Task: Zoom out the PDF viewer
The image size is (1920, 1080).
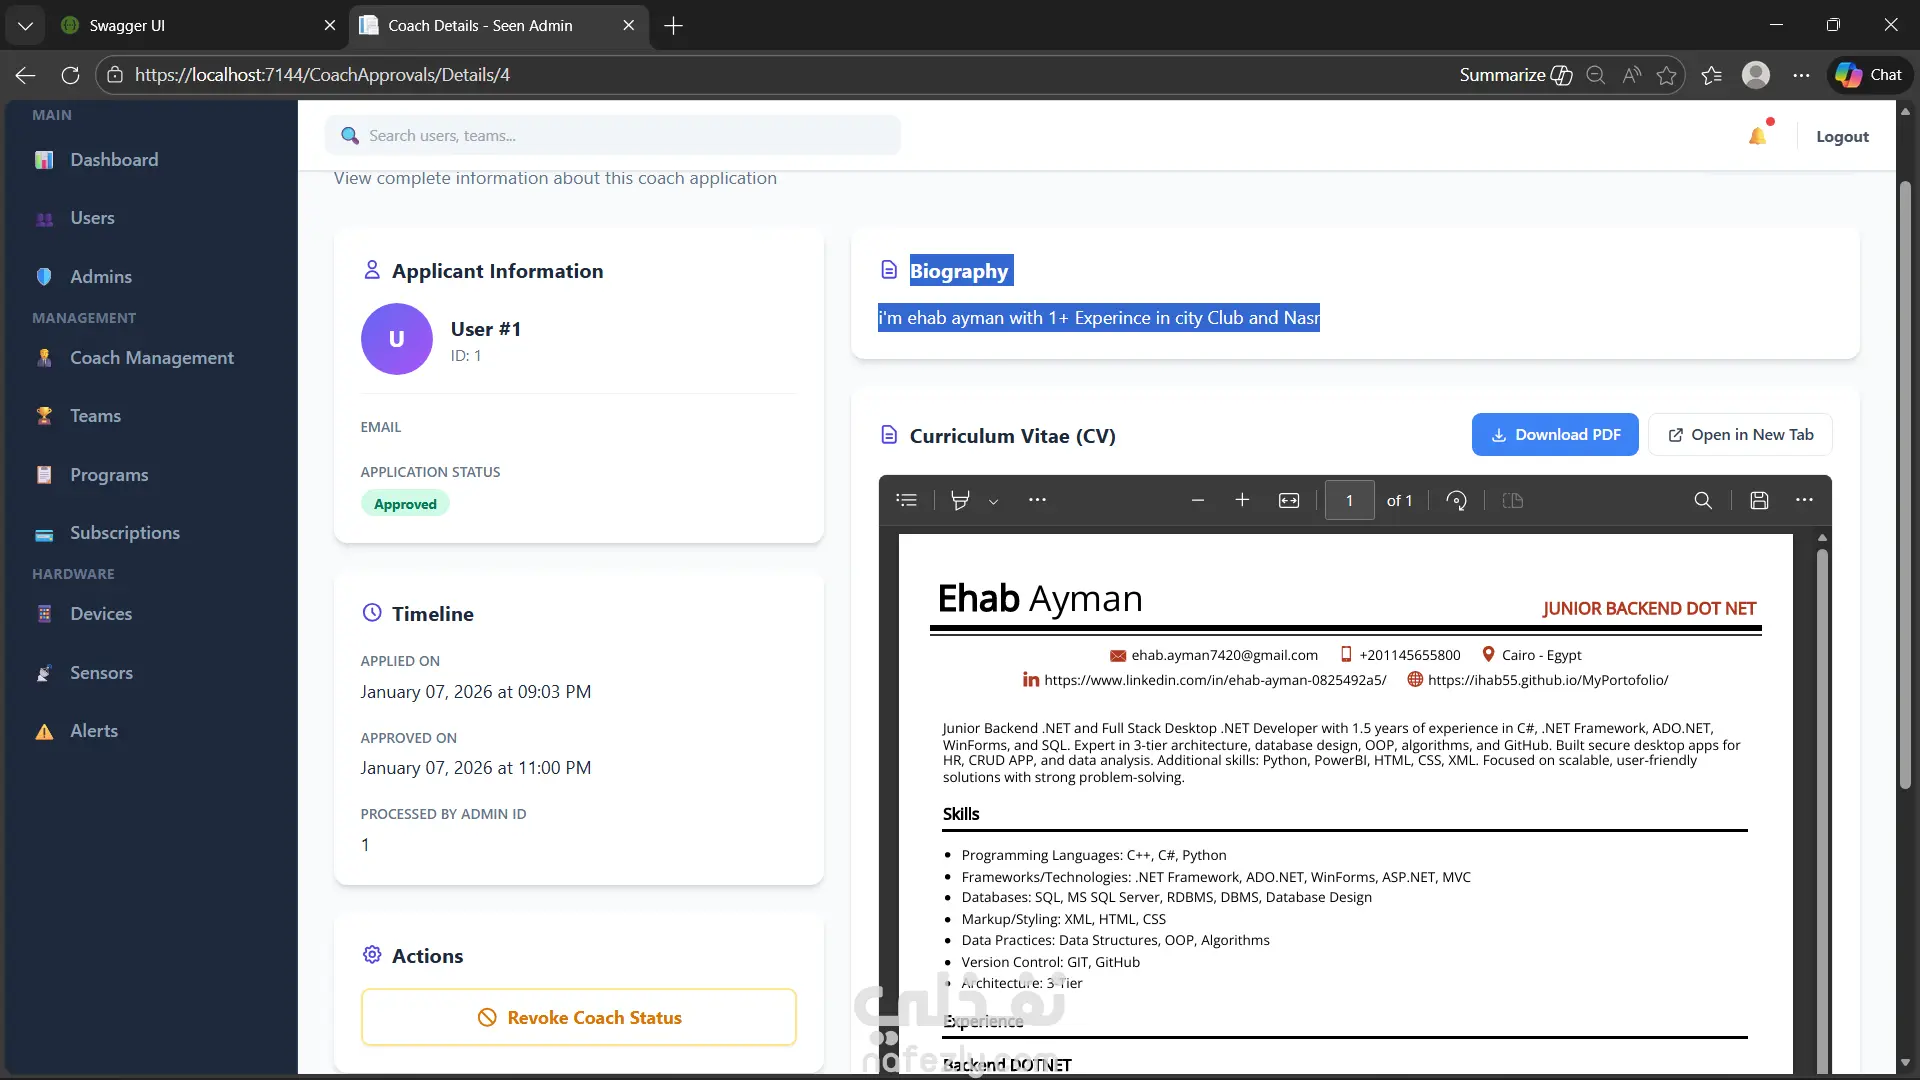Action: (x=1197, y=500)
